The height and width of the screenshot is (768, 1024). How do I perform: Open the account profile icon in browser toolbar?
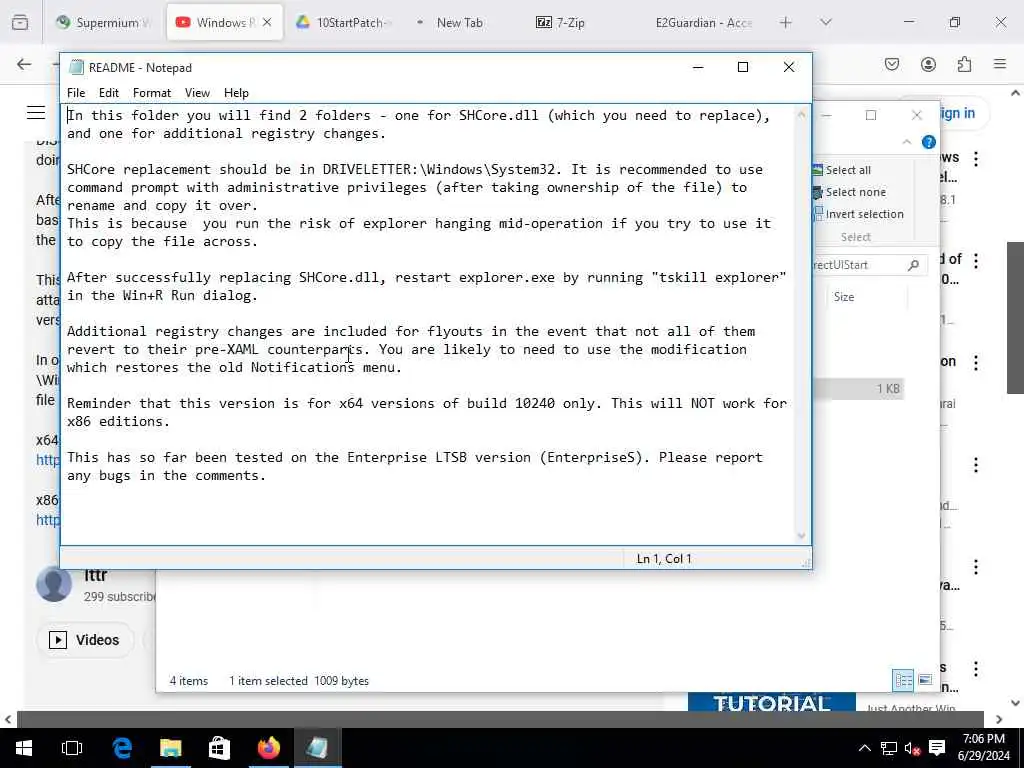coord(928,64)
